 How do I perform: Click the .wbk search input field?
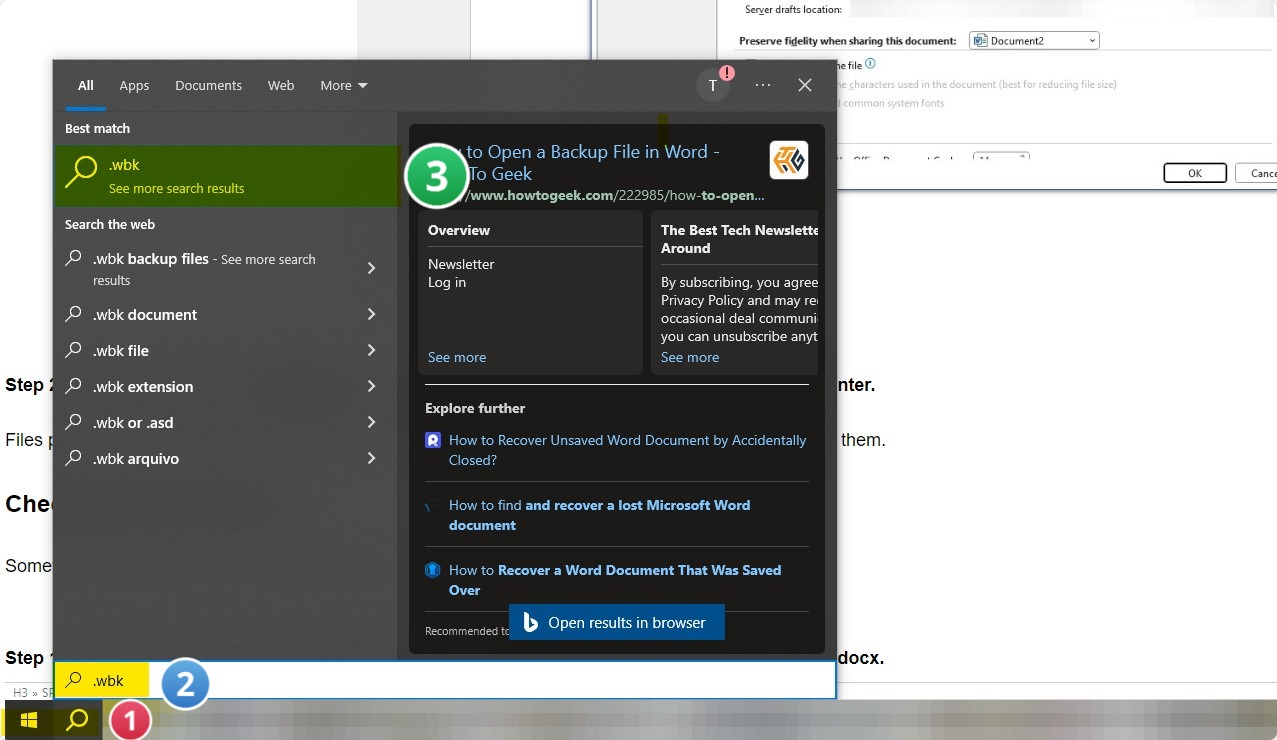point(445,680)
